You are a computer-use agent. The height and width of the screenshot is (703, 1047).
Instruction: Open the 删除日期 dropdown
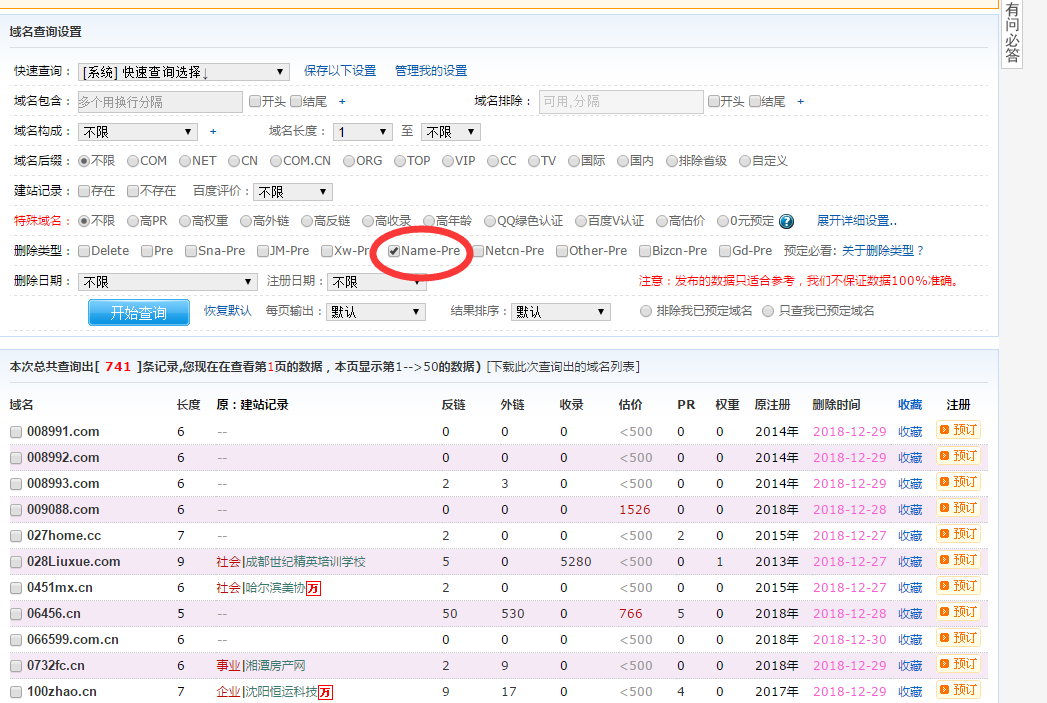167,282
